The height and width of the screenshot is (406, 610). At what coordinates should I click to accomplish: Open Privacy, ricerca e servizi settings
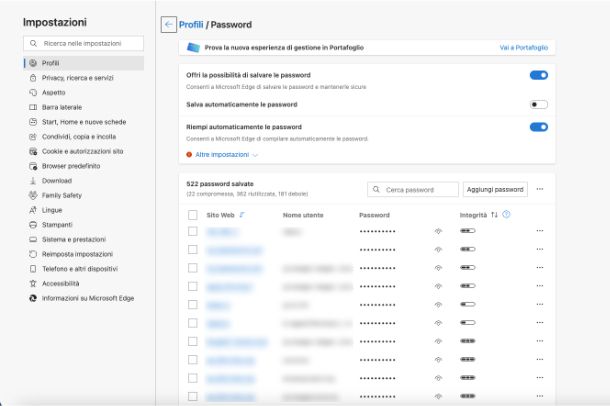(77, 78)
